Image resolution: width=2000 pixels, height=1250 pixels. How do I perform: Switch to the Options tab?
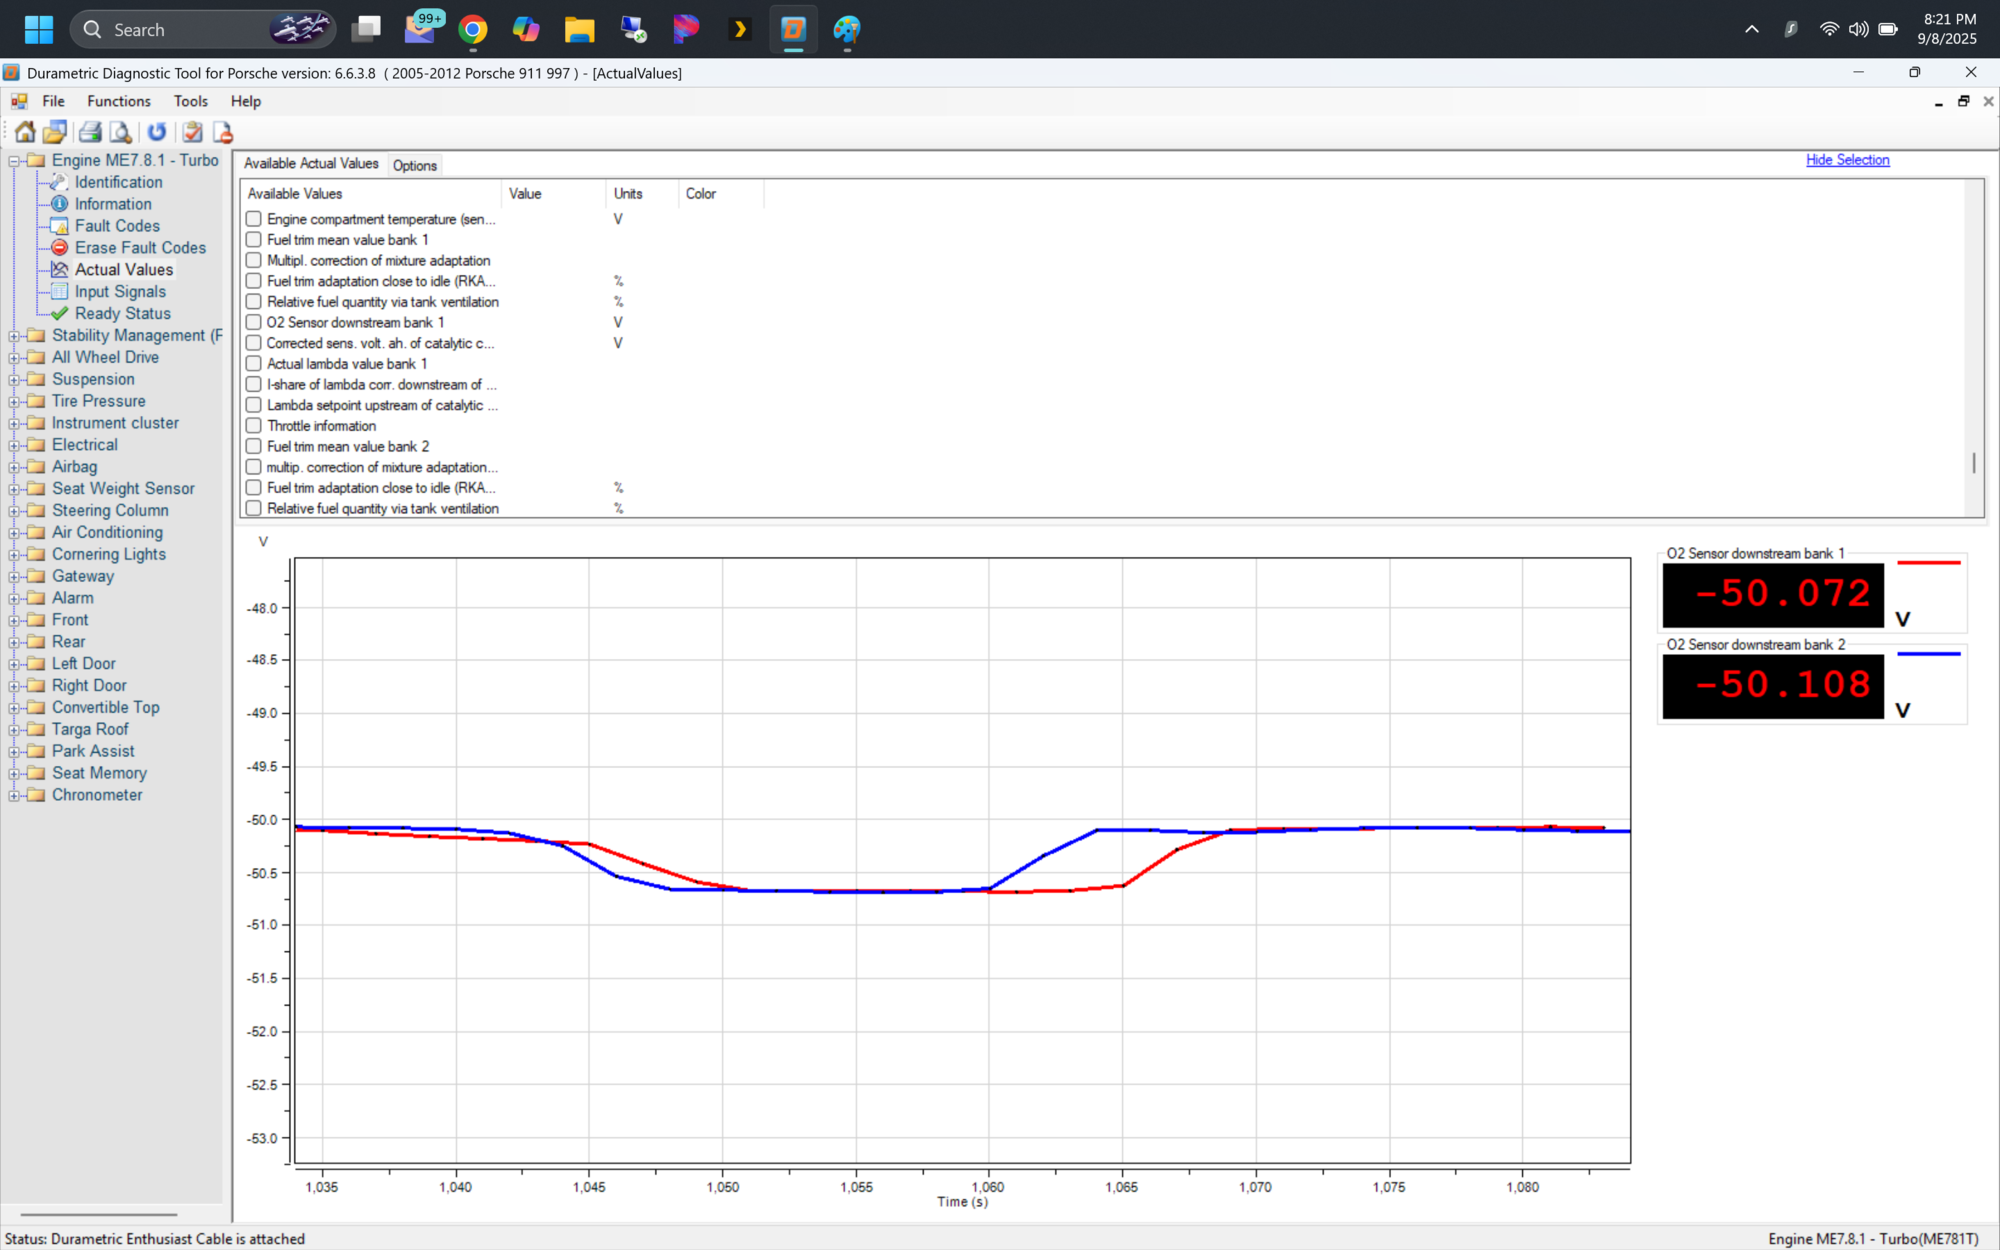(x=414, y=165)
